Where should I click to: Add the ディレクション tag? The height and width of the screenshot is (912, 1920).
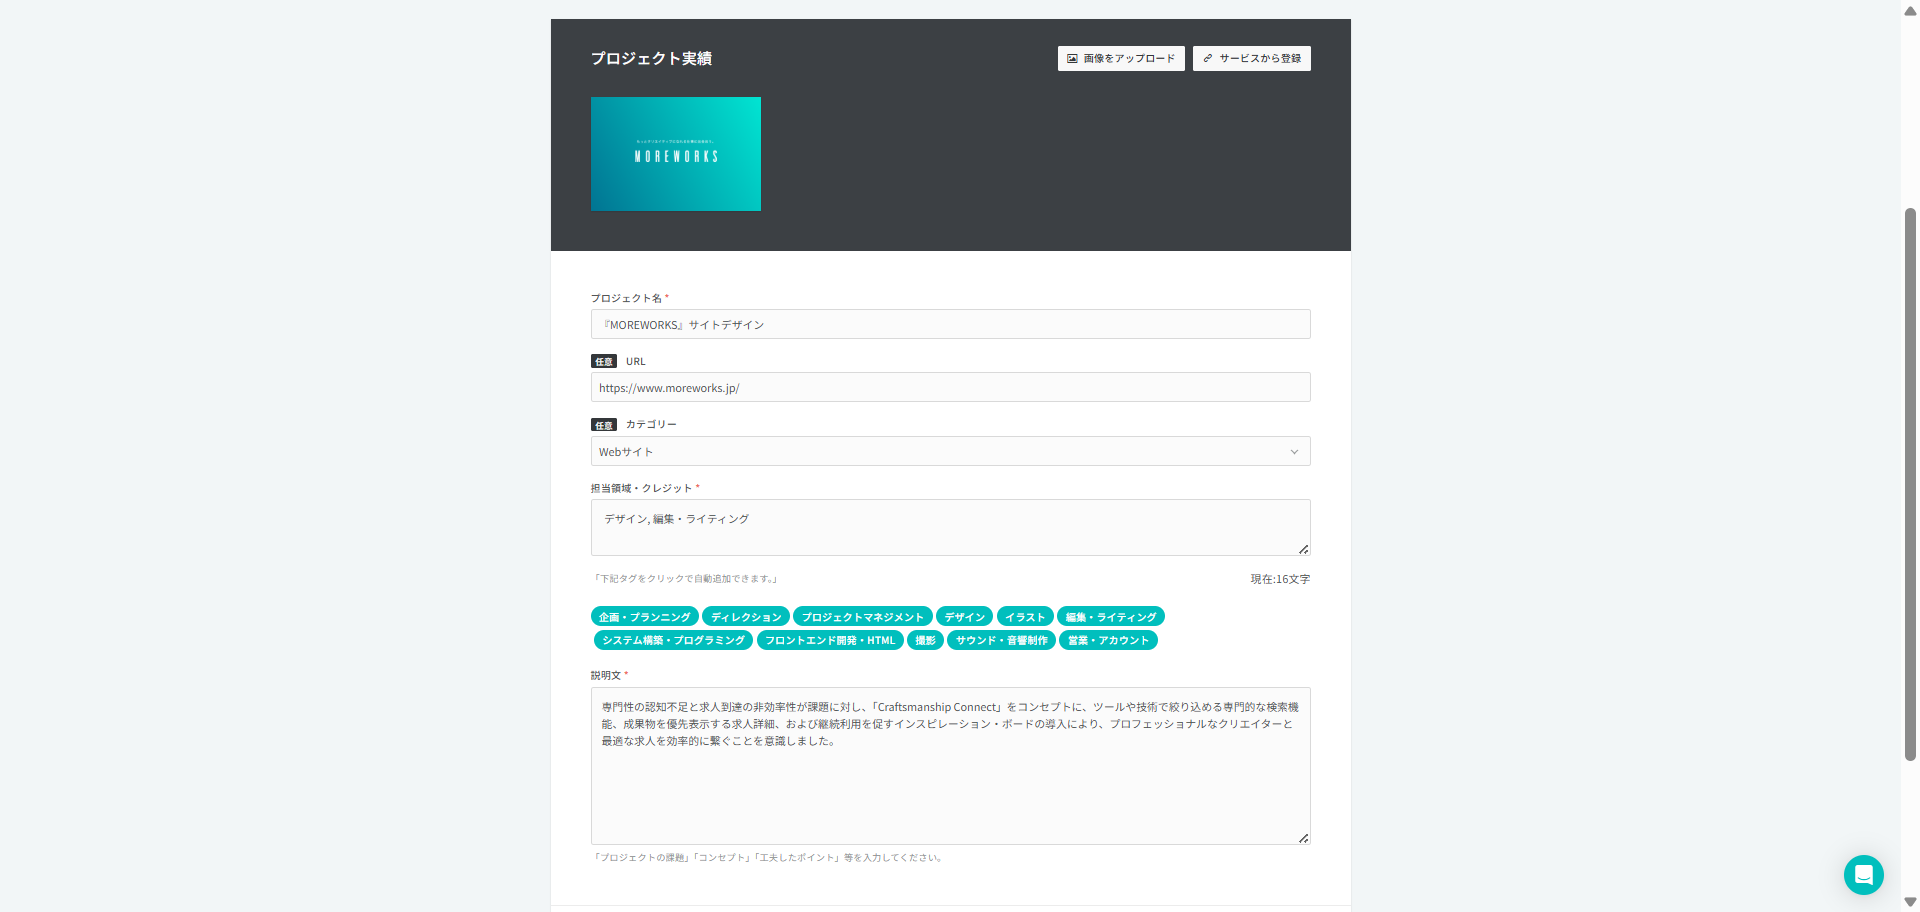[x=746, y=617]
